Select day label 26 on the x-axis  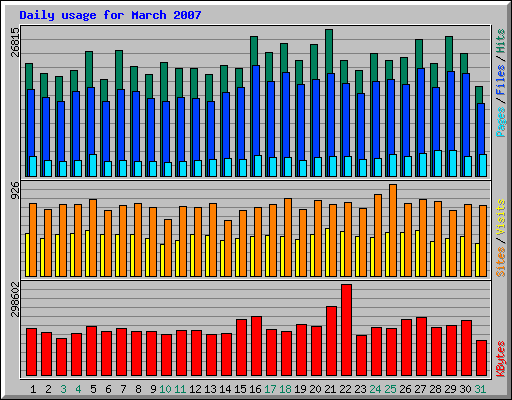(405, 389)
